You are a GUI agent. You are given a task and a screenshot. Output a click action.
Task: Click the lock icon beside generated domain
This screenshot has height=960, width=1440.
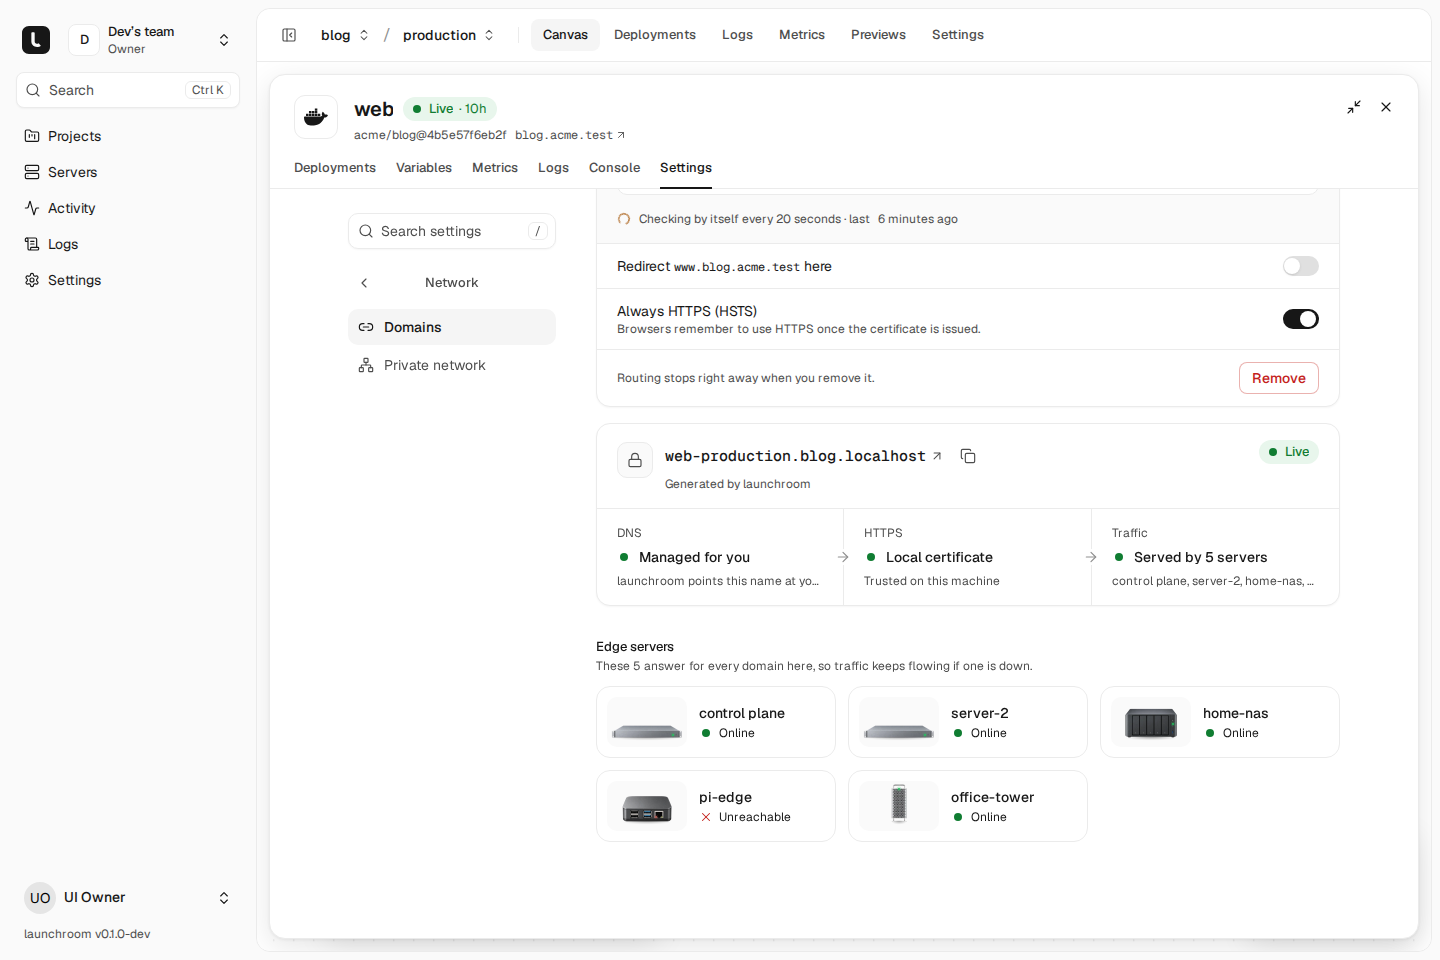(635, 460)
